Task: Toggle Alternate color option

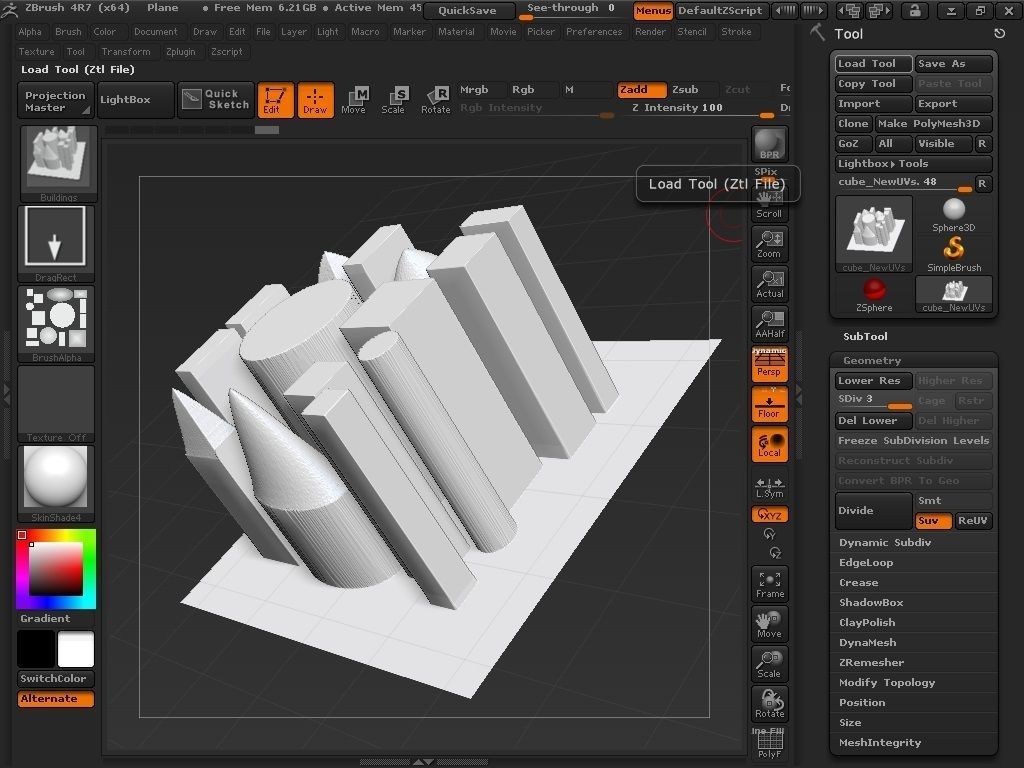Action: point(56,699)
